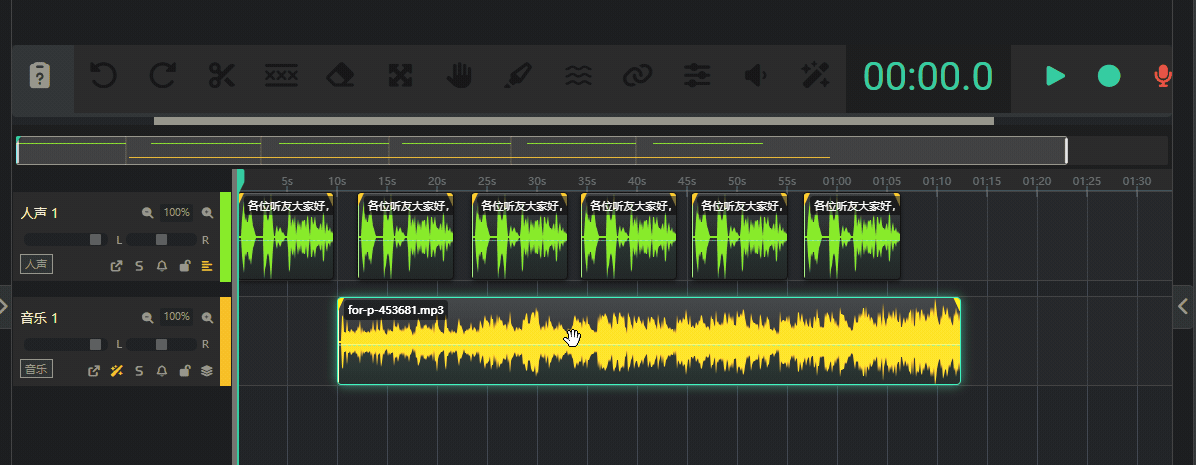This screenshot has height=465, width=1196.
Task: Select the hand pan tool
Action: [459, 76]
